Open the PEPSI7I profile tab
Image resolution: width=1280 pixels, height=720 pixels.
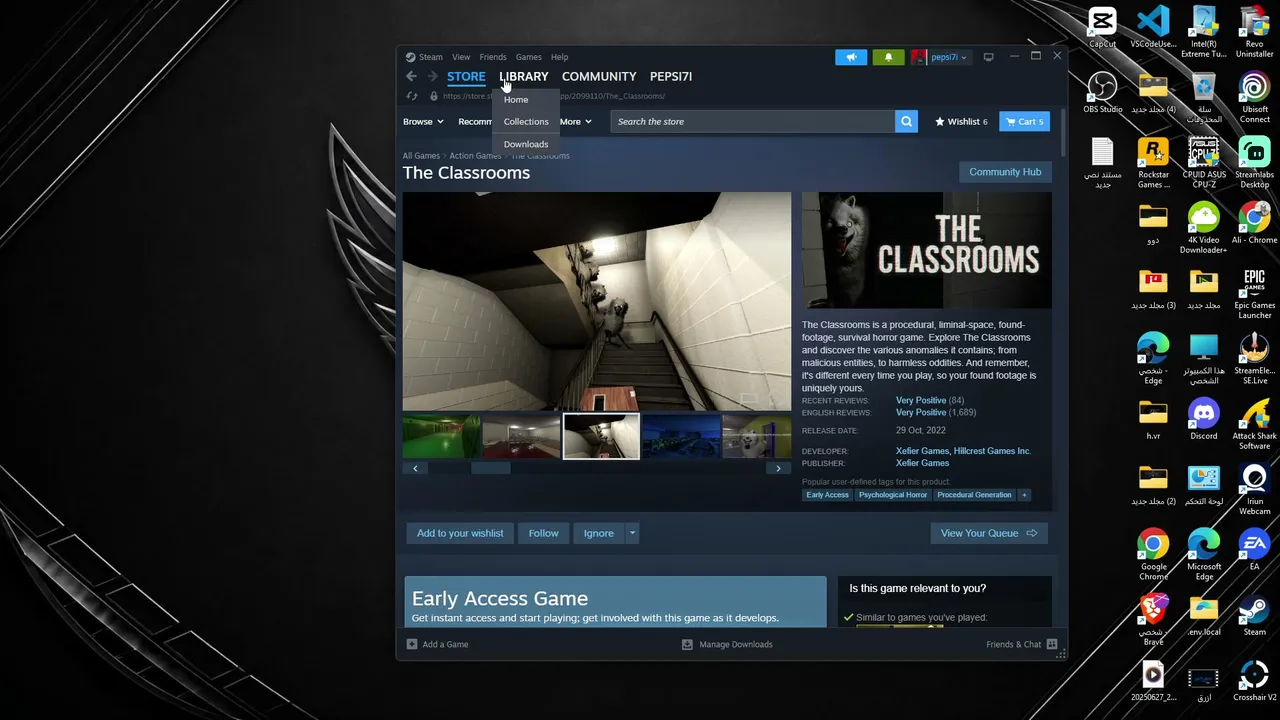tap(671, 76)
